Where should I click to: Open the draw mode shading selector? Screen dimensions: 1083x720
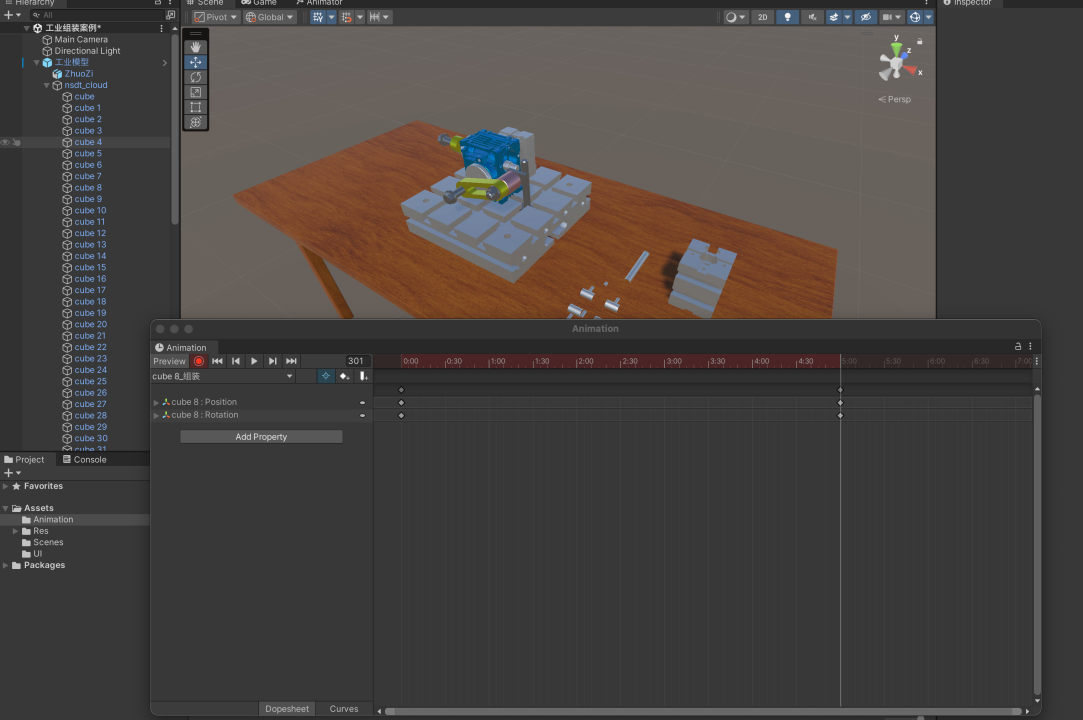pyautogui.click(x=735, y=17)
